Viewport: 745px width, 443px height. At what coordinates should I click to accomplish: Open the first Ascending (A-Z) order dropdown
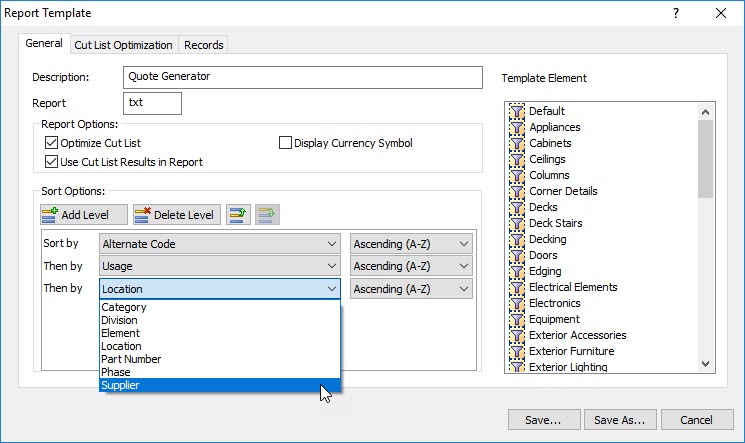pyautogui.click(x=410, y=243)
